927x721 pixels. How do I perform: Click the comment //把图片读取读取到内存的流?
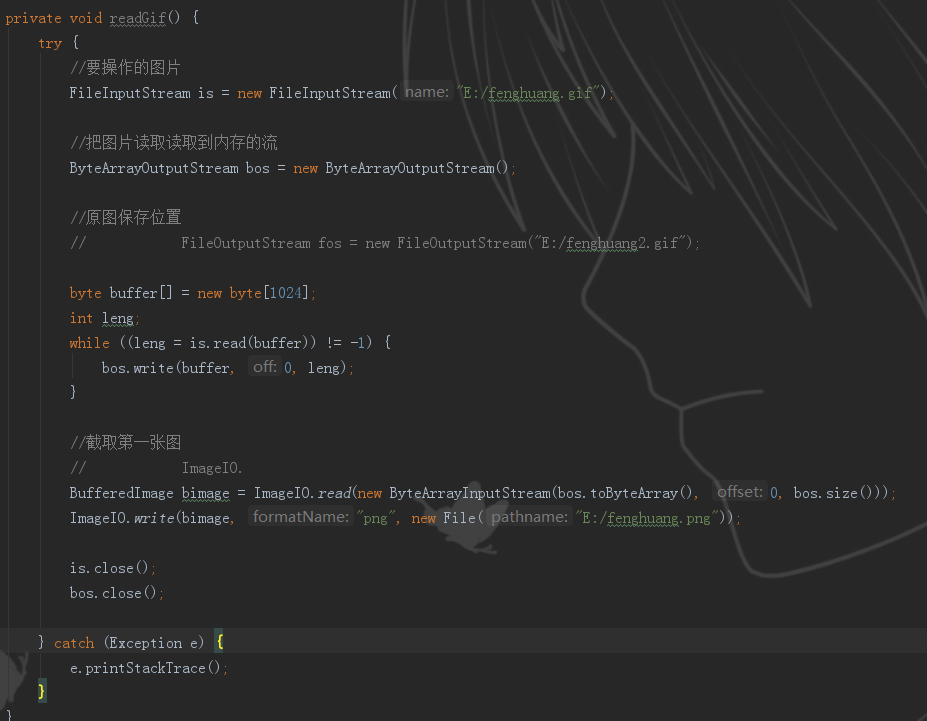(174, 142)
